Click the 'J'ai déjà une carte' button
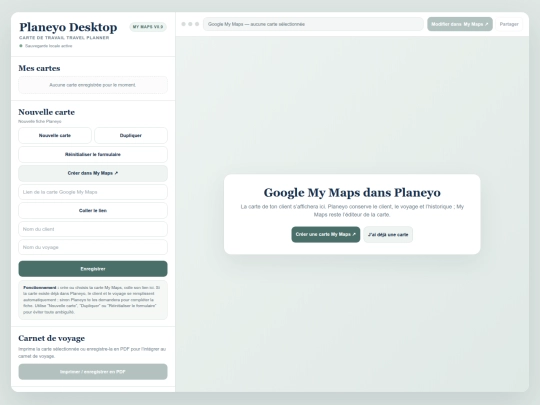Image resolution: width=540 pixels, height=405 pixels. click(388, 235)
